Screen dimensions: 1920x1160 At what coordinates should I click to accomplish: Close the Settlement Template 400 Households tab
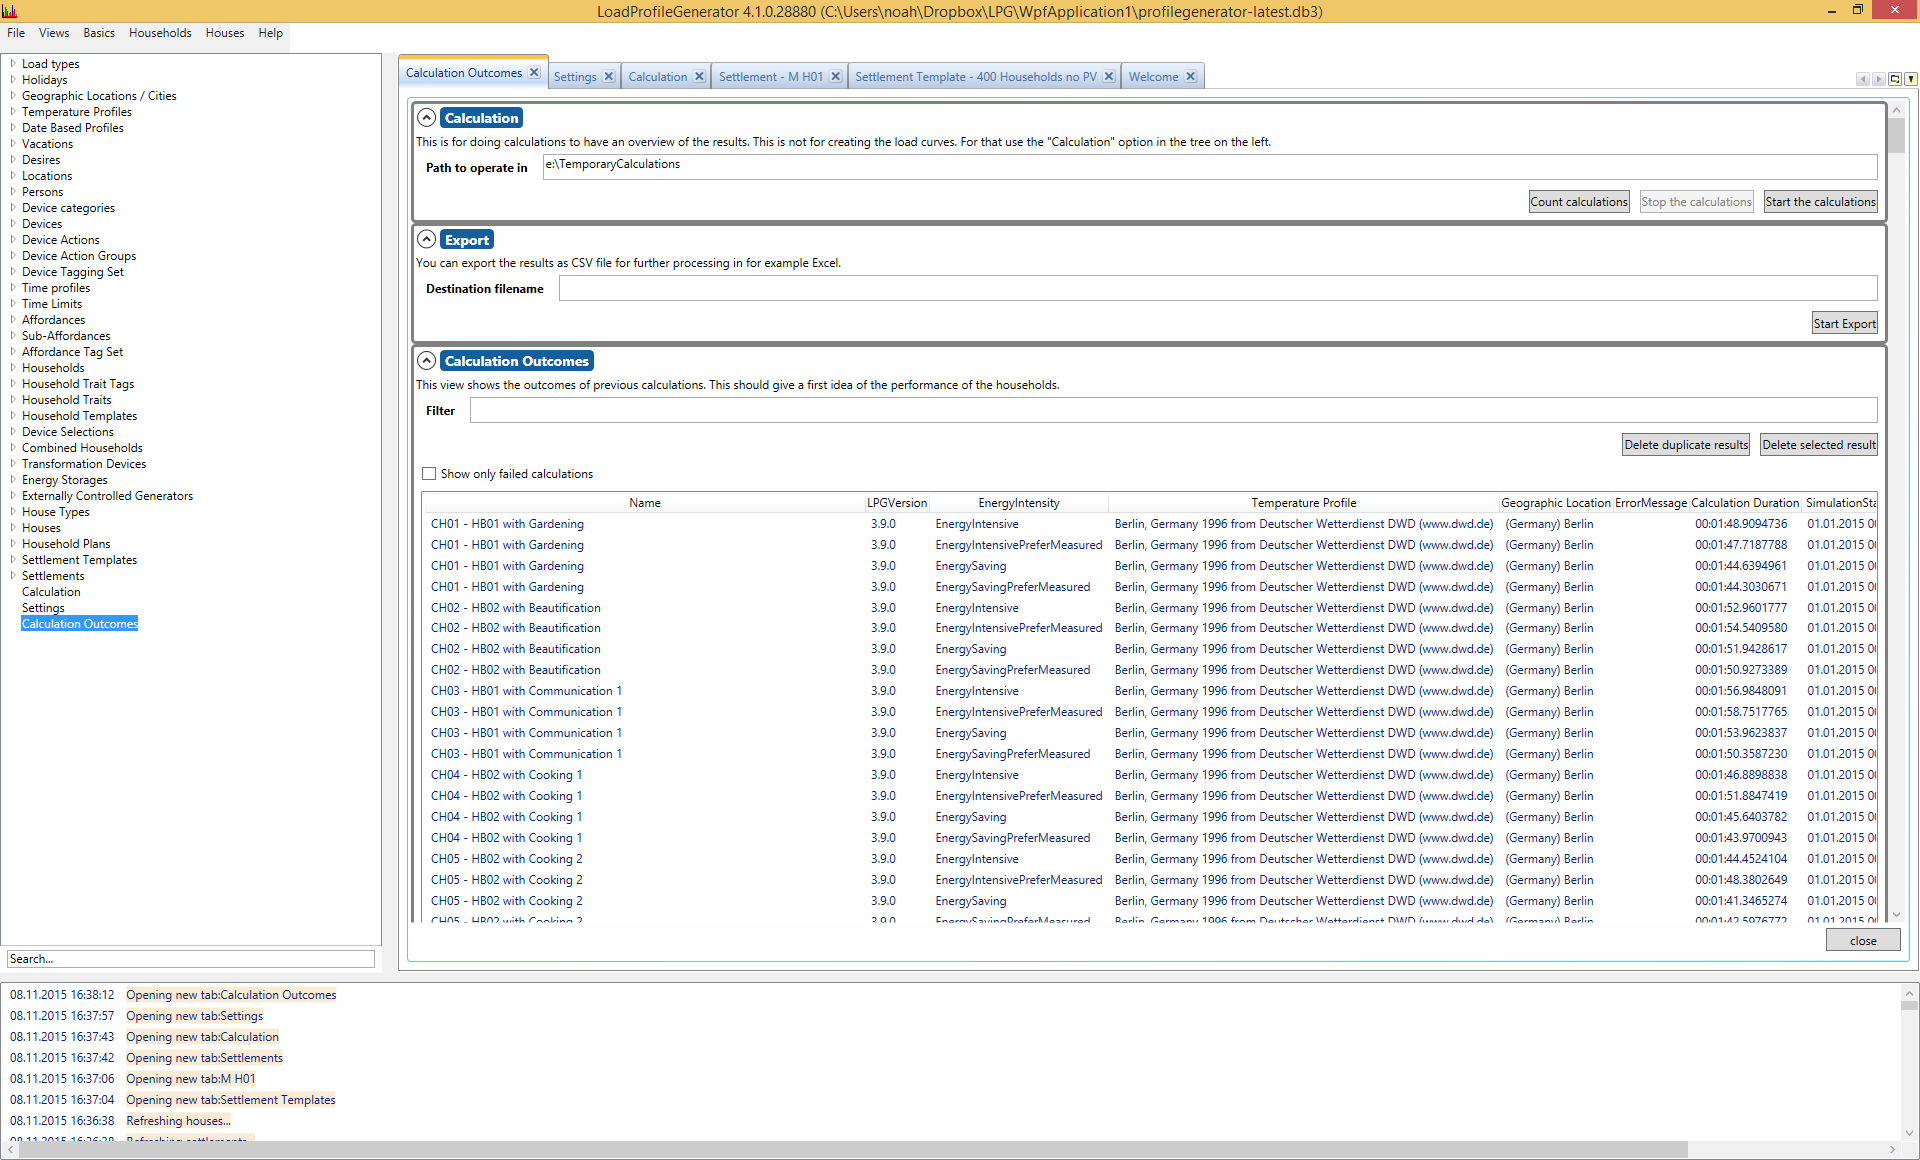[1108, 77]
